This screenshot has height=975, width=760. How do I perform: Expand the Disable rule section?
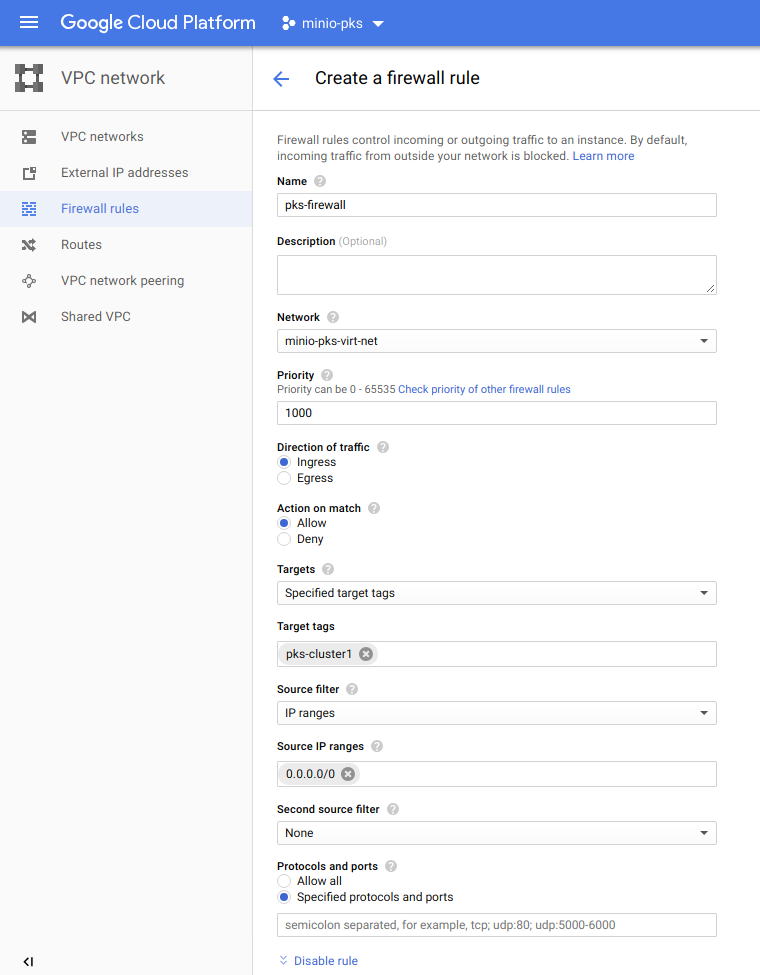click(x=318, y=961)
